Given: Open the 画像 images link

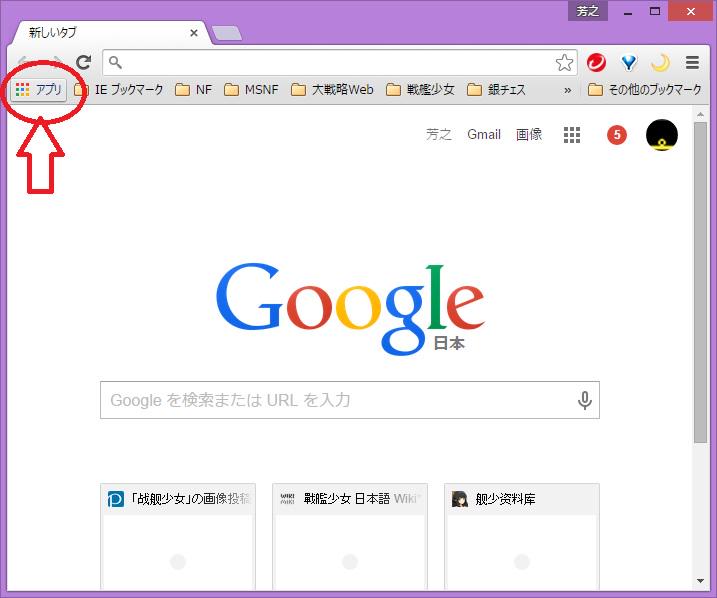Looking at the screenshot, I should click(529, 134).
